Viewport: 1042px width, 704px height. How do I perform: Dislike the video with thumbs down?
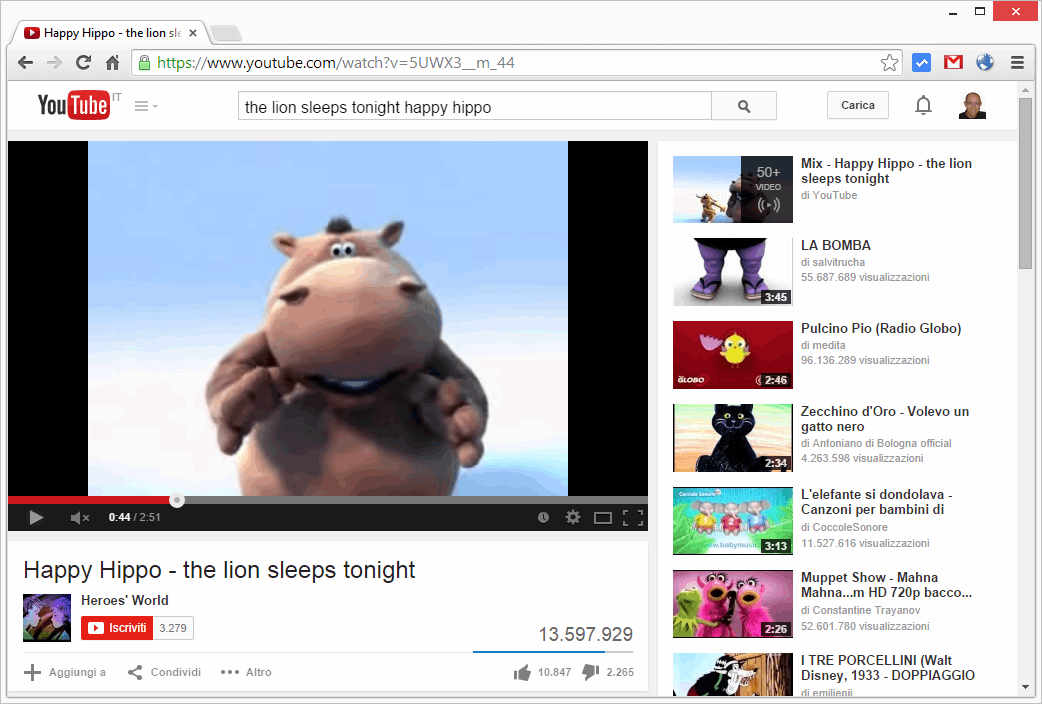pos(591,673)
